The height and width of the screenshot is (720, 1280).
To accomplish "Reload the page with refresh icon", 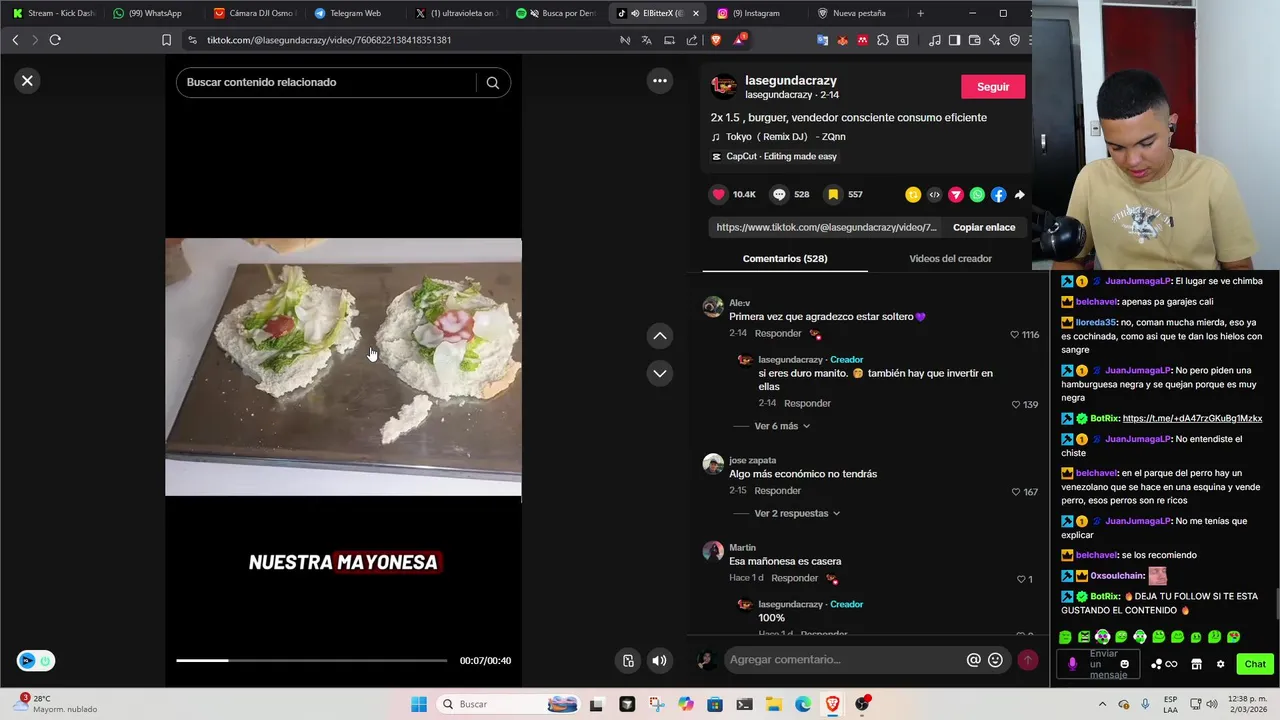I will point(55,40).
